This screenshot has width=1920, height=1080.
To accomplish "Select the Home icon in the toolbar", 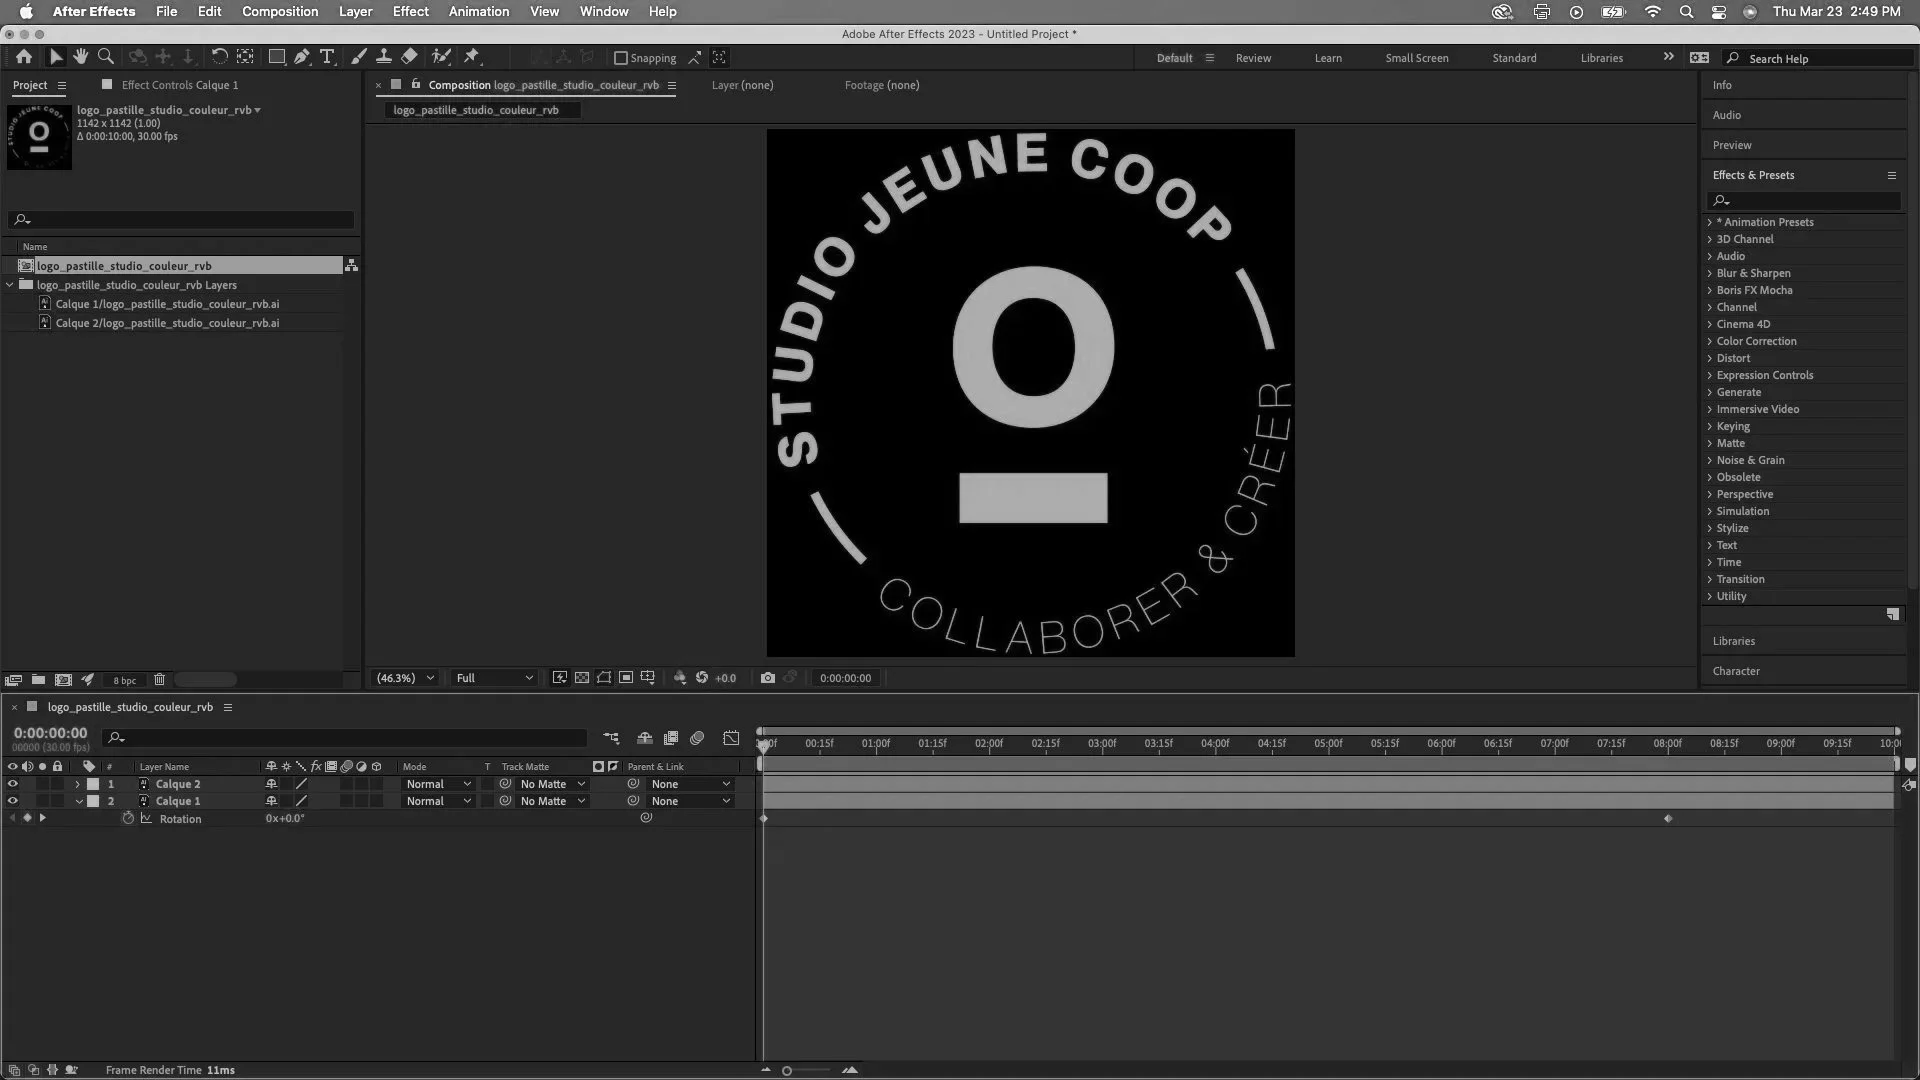I will click(24, 57).
